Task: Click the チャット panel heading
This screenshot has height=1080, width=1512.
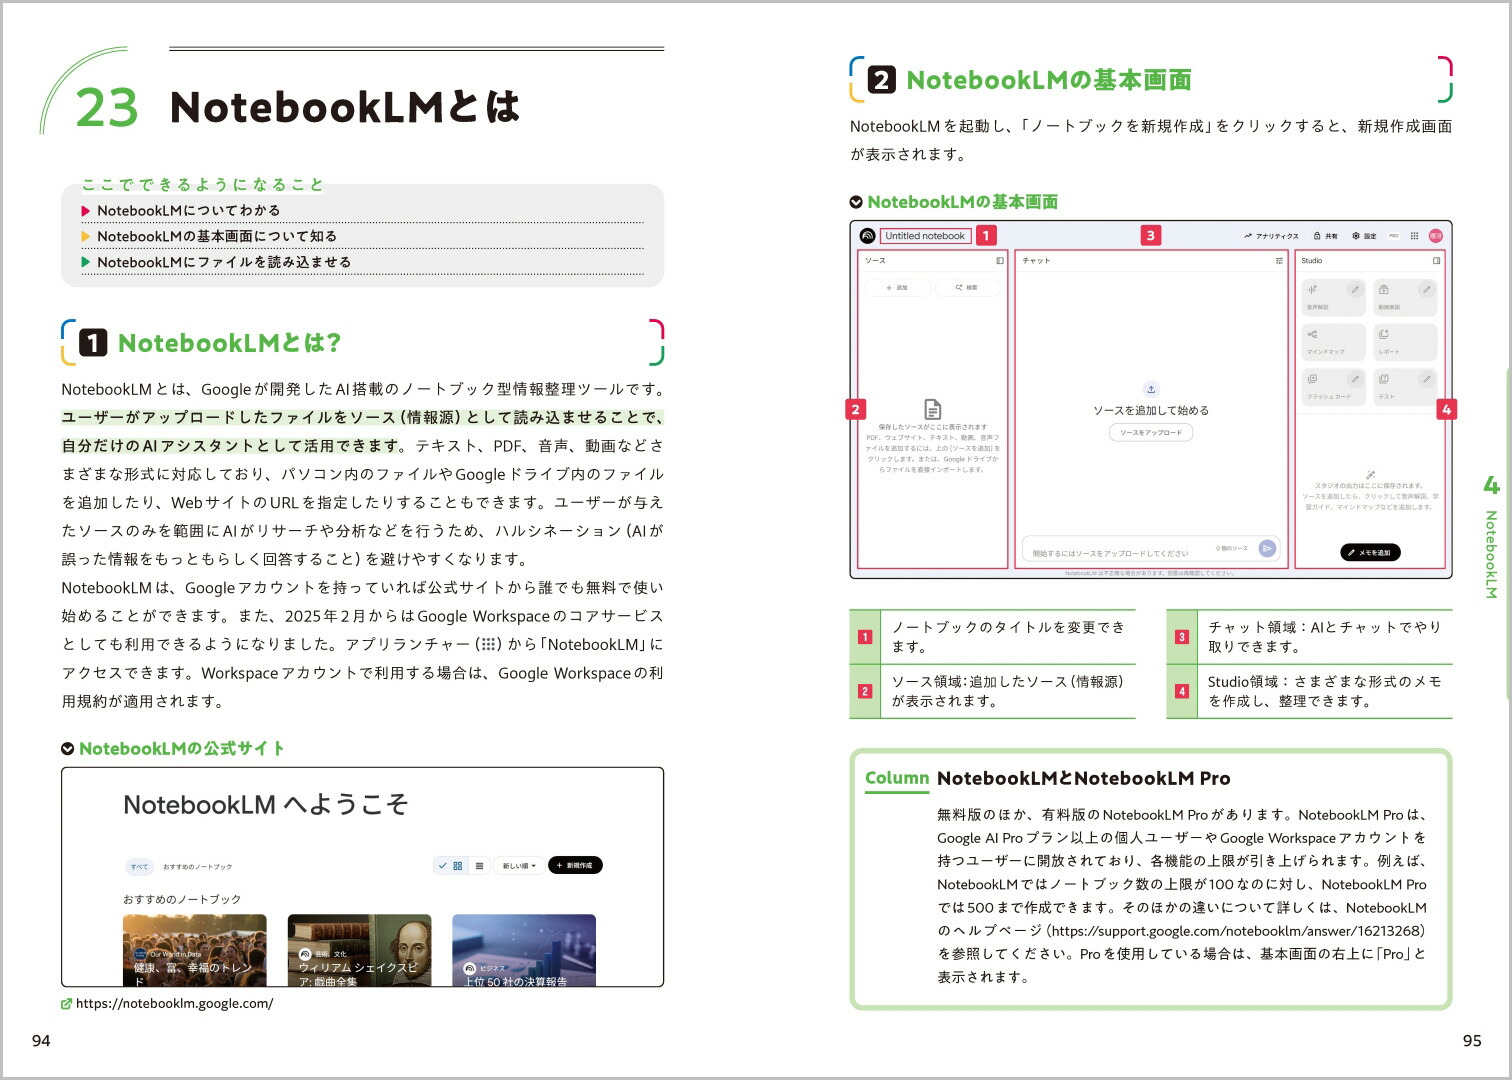Action: pos(1036,260)
